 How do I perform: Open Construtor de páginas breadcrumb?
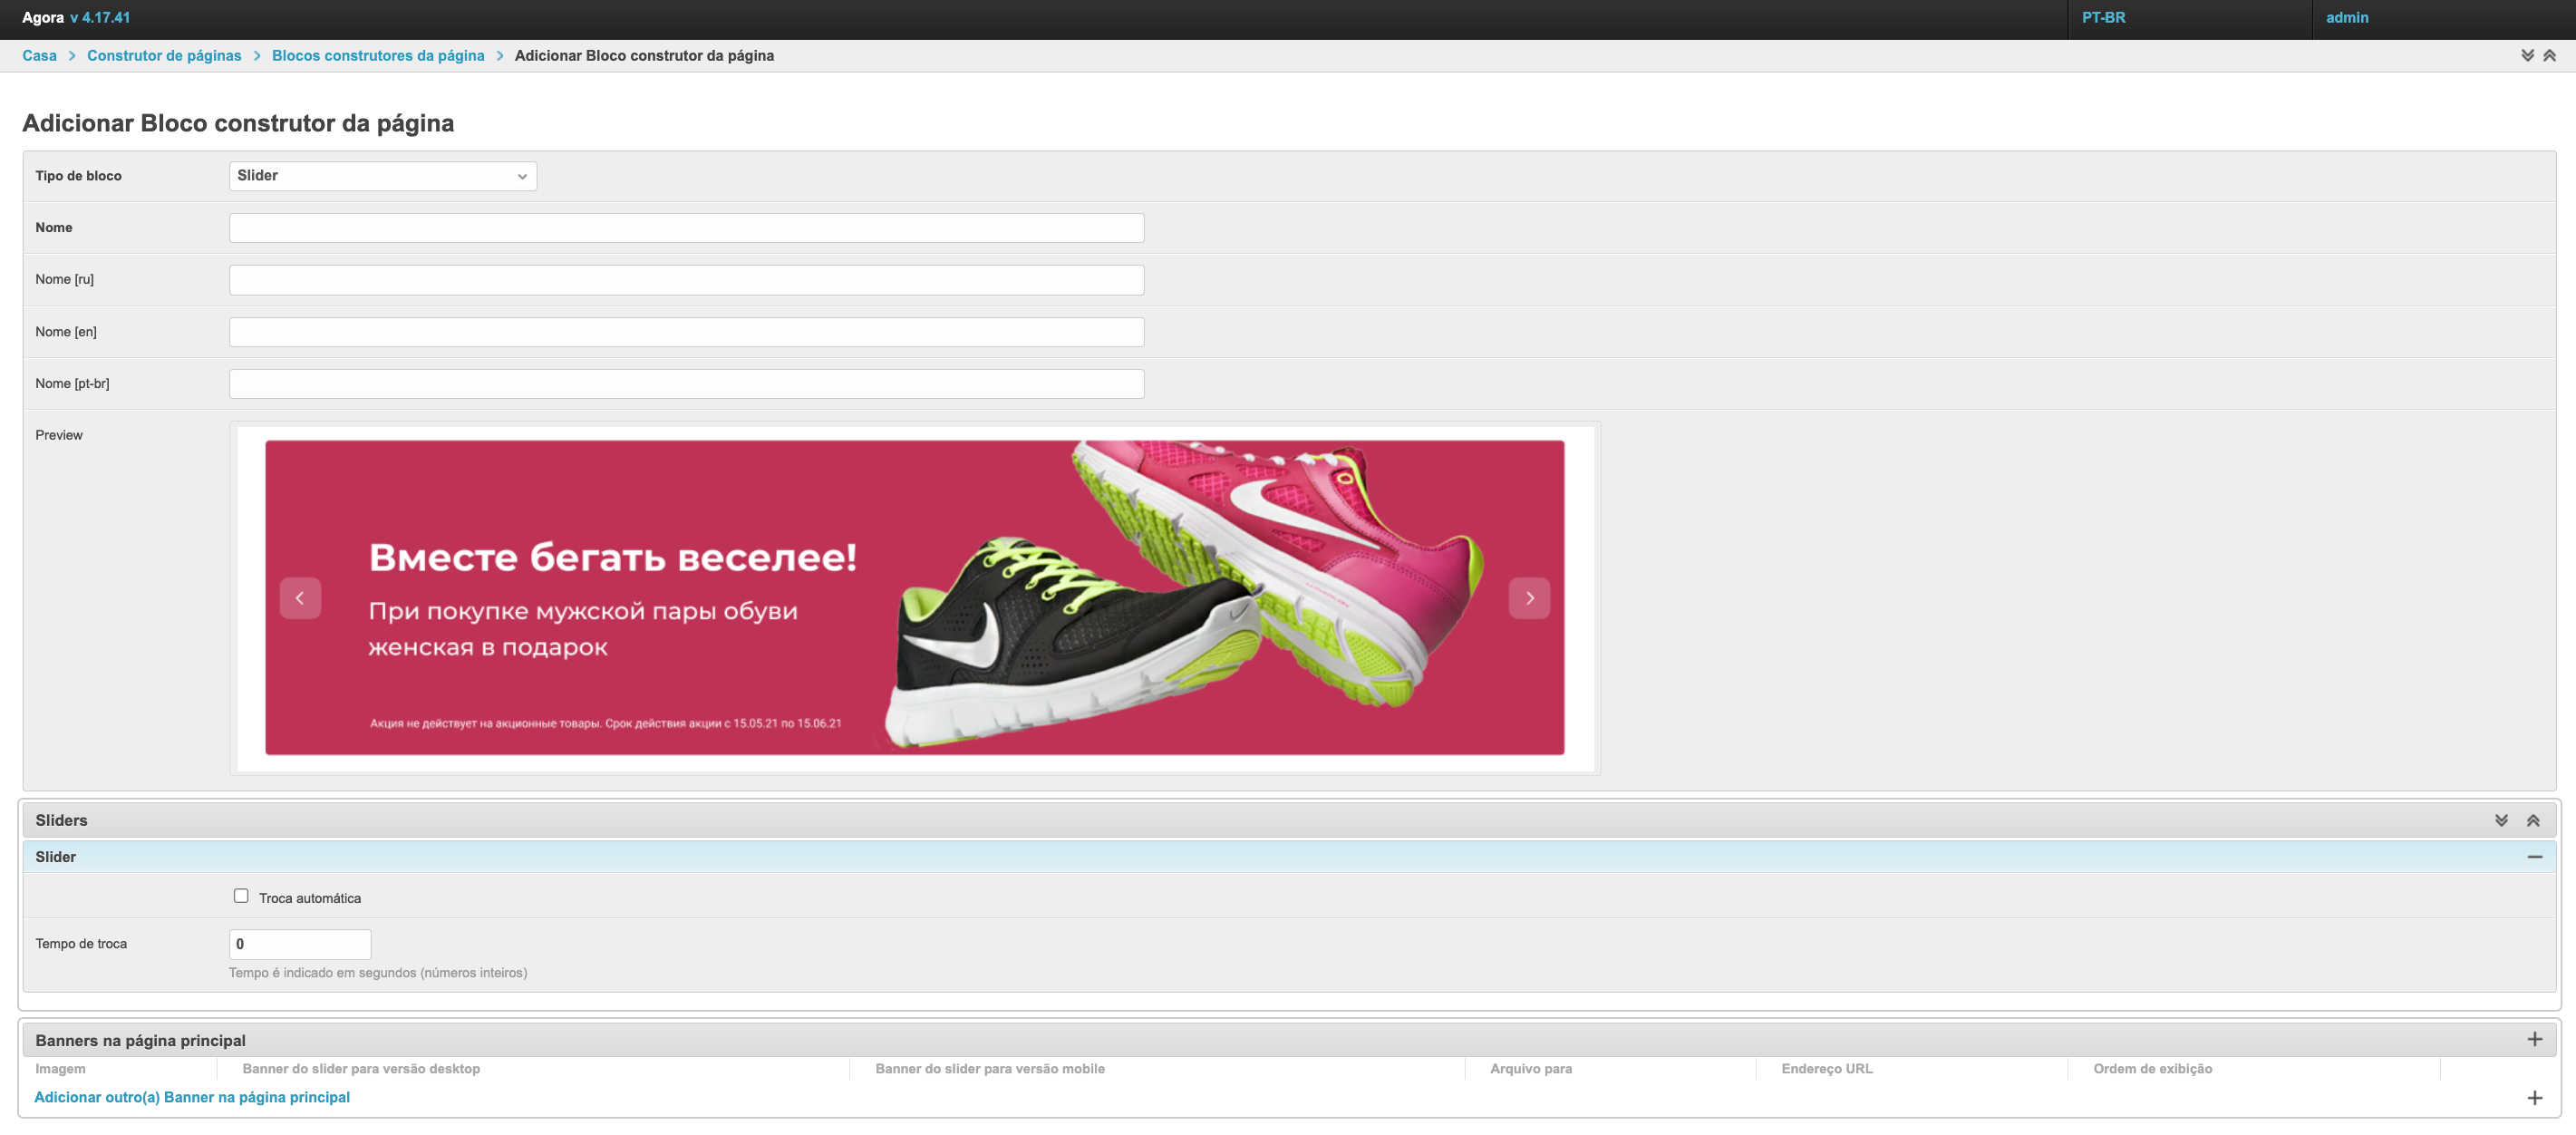pyautogui.click(x=164, y=56)
